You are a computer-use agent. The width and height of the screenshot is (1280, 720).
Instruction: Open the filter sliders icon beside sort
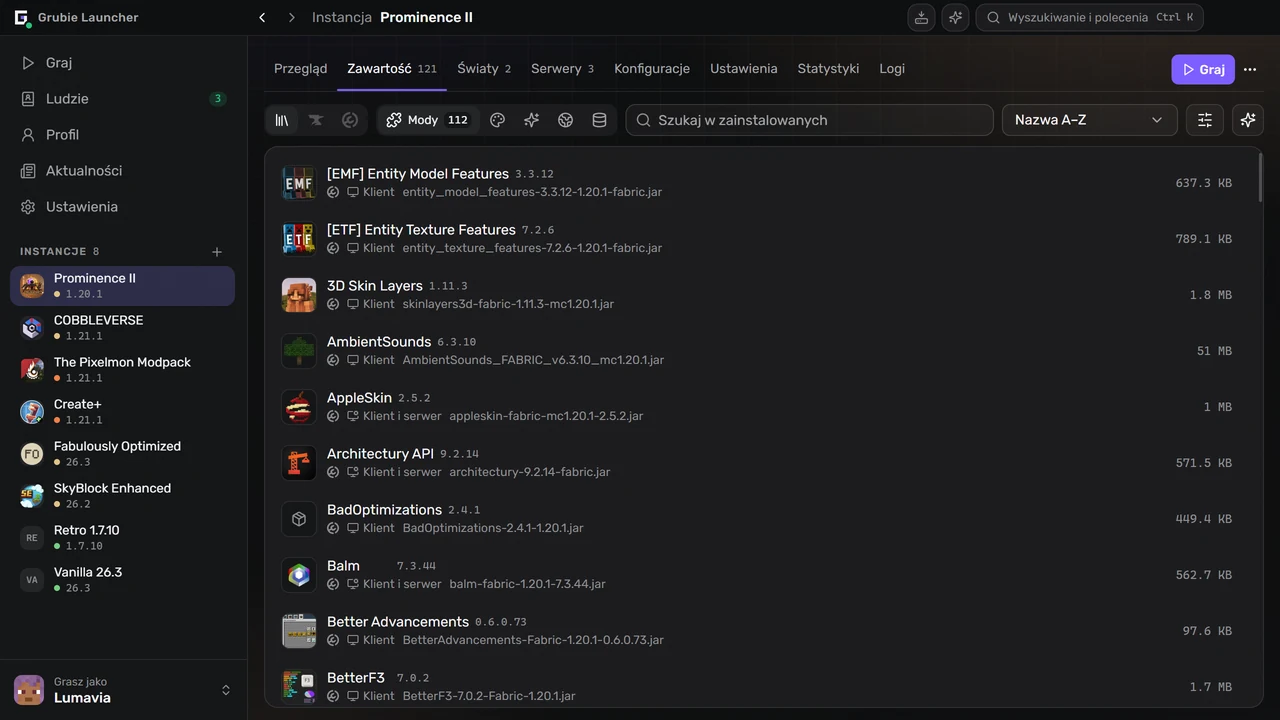click(x=1205, y=120)
